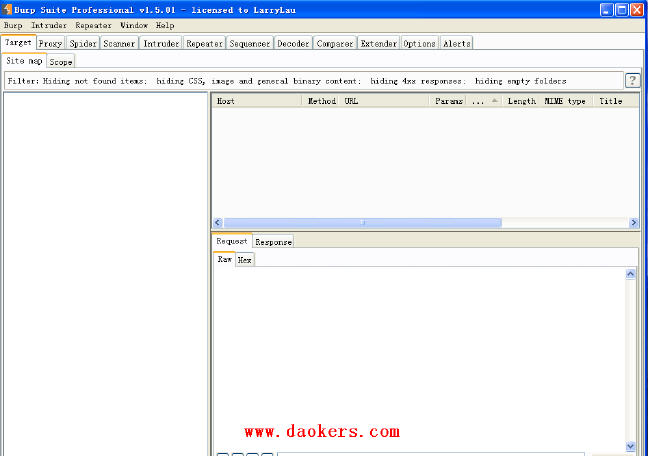This screenshot has height=456, width=648.
Task: Click the sorted column header with arrow
Action: click(485, 101)
